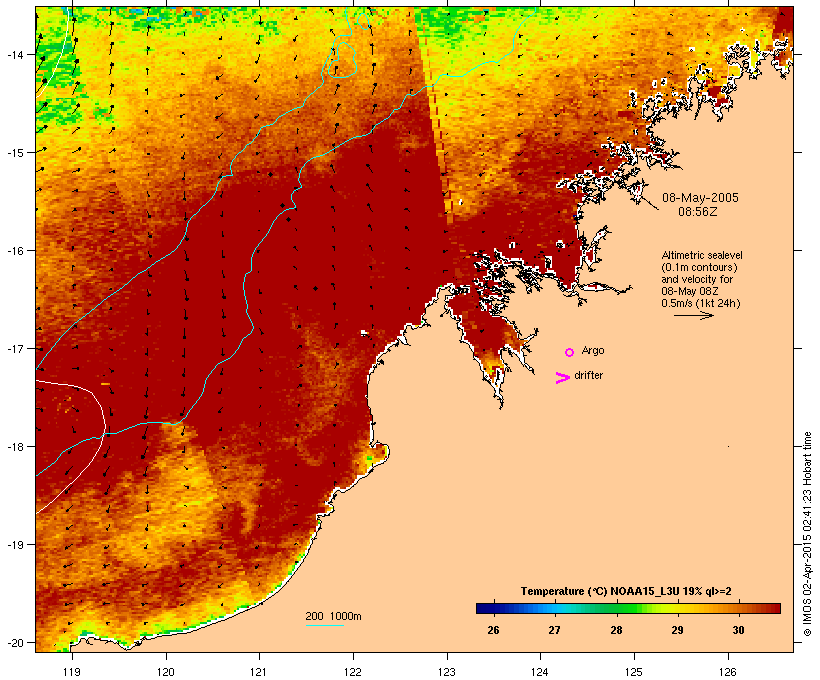Click the time text '08:56Z'

tap(698, 212)
